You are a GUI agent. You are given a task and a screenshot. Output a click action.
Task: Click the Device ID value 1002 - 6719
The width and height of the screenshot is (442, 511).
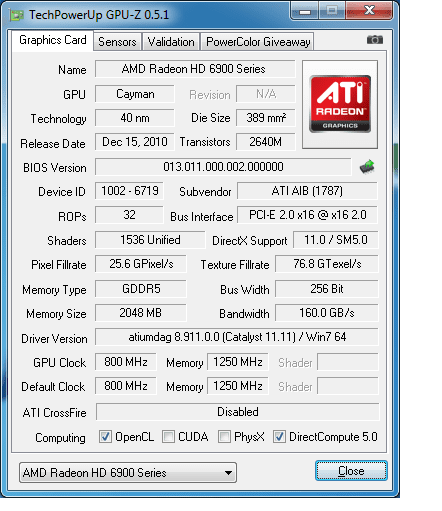(129, 191)
